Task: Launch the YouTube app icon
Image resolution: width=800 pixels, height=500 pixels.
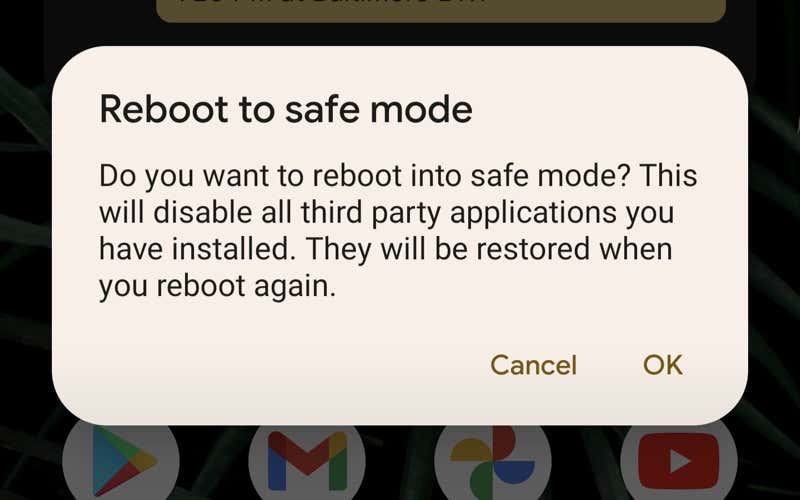Action: 679,462
